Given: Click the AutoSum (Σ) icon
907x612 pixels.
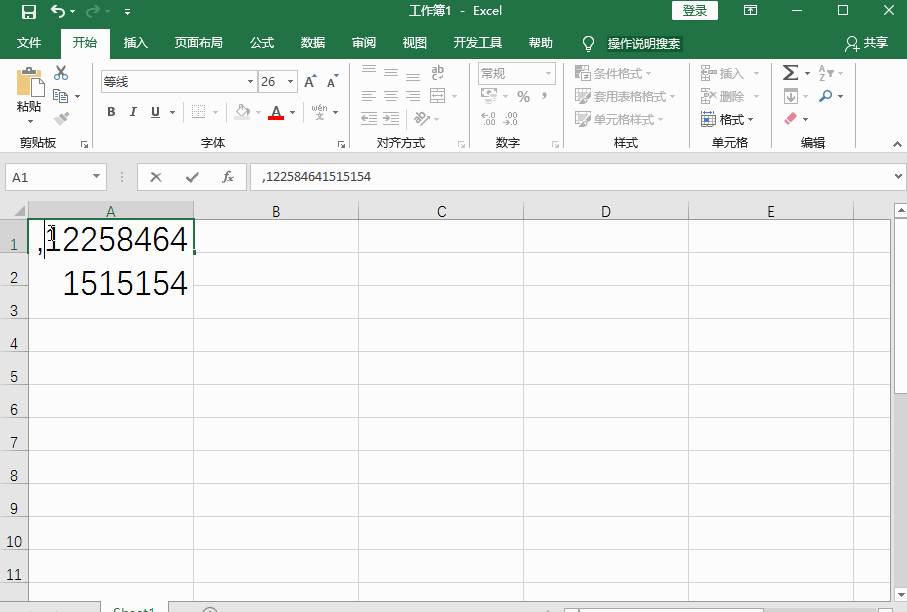Looking at the screenshot, I should 791,72.
